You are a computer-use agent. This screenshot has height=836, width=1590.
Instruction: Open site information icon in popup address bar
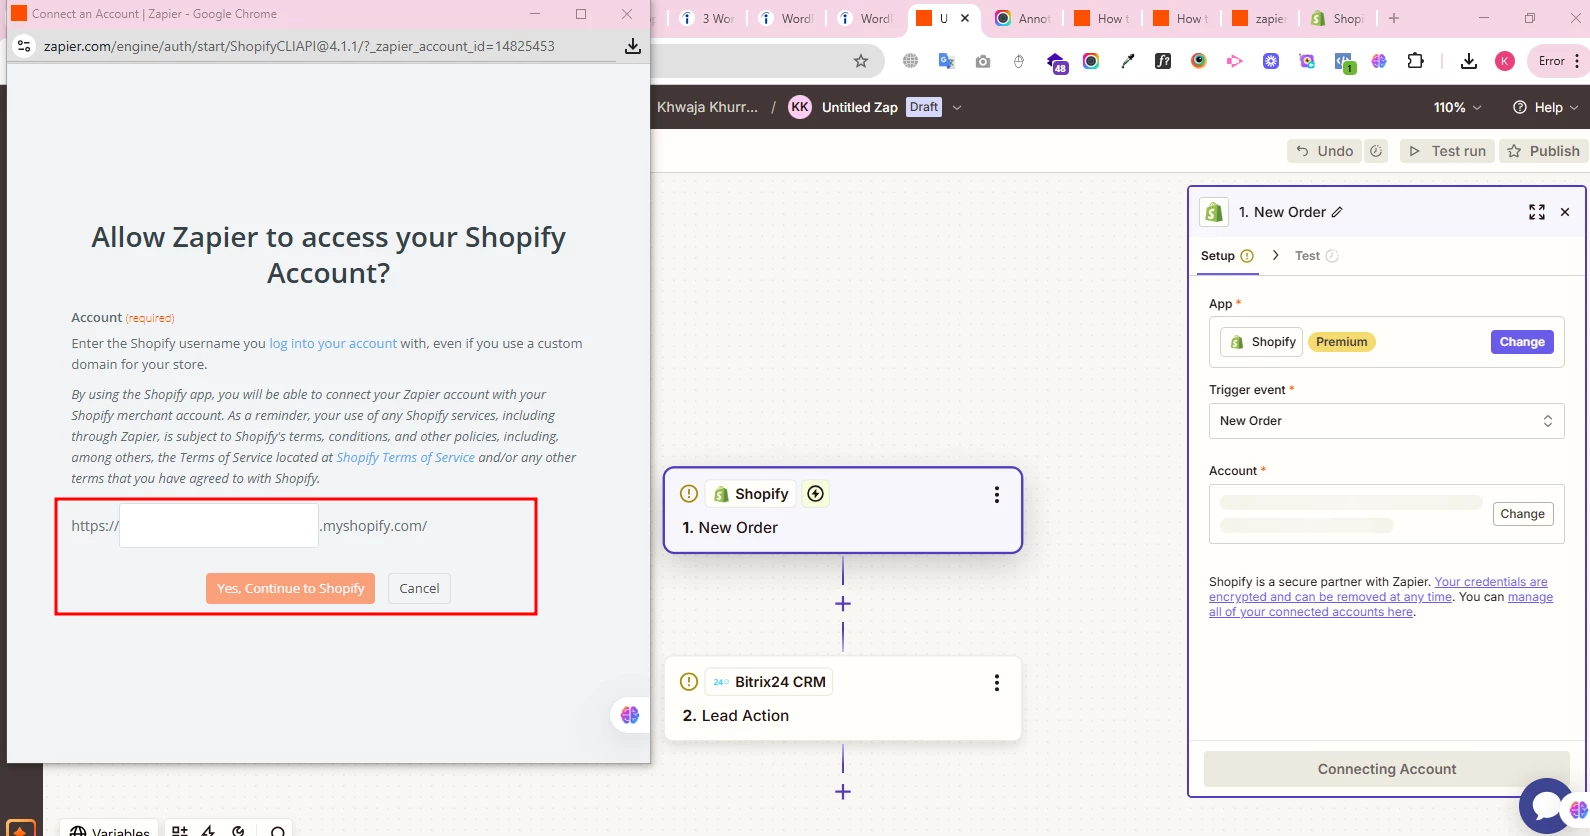click(x=25, y=46)
